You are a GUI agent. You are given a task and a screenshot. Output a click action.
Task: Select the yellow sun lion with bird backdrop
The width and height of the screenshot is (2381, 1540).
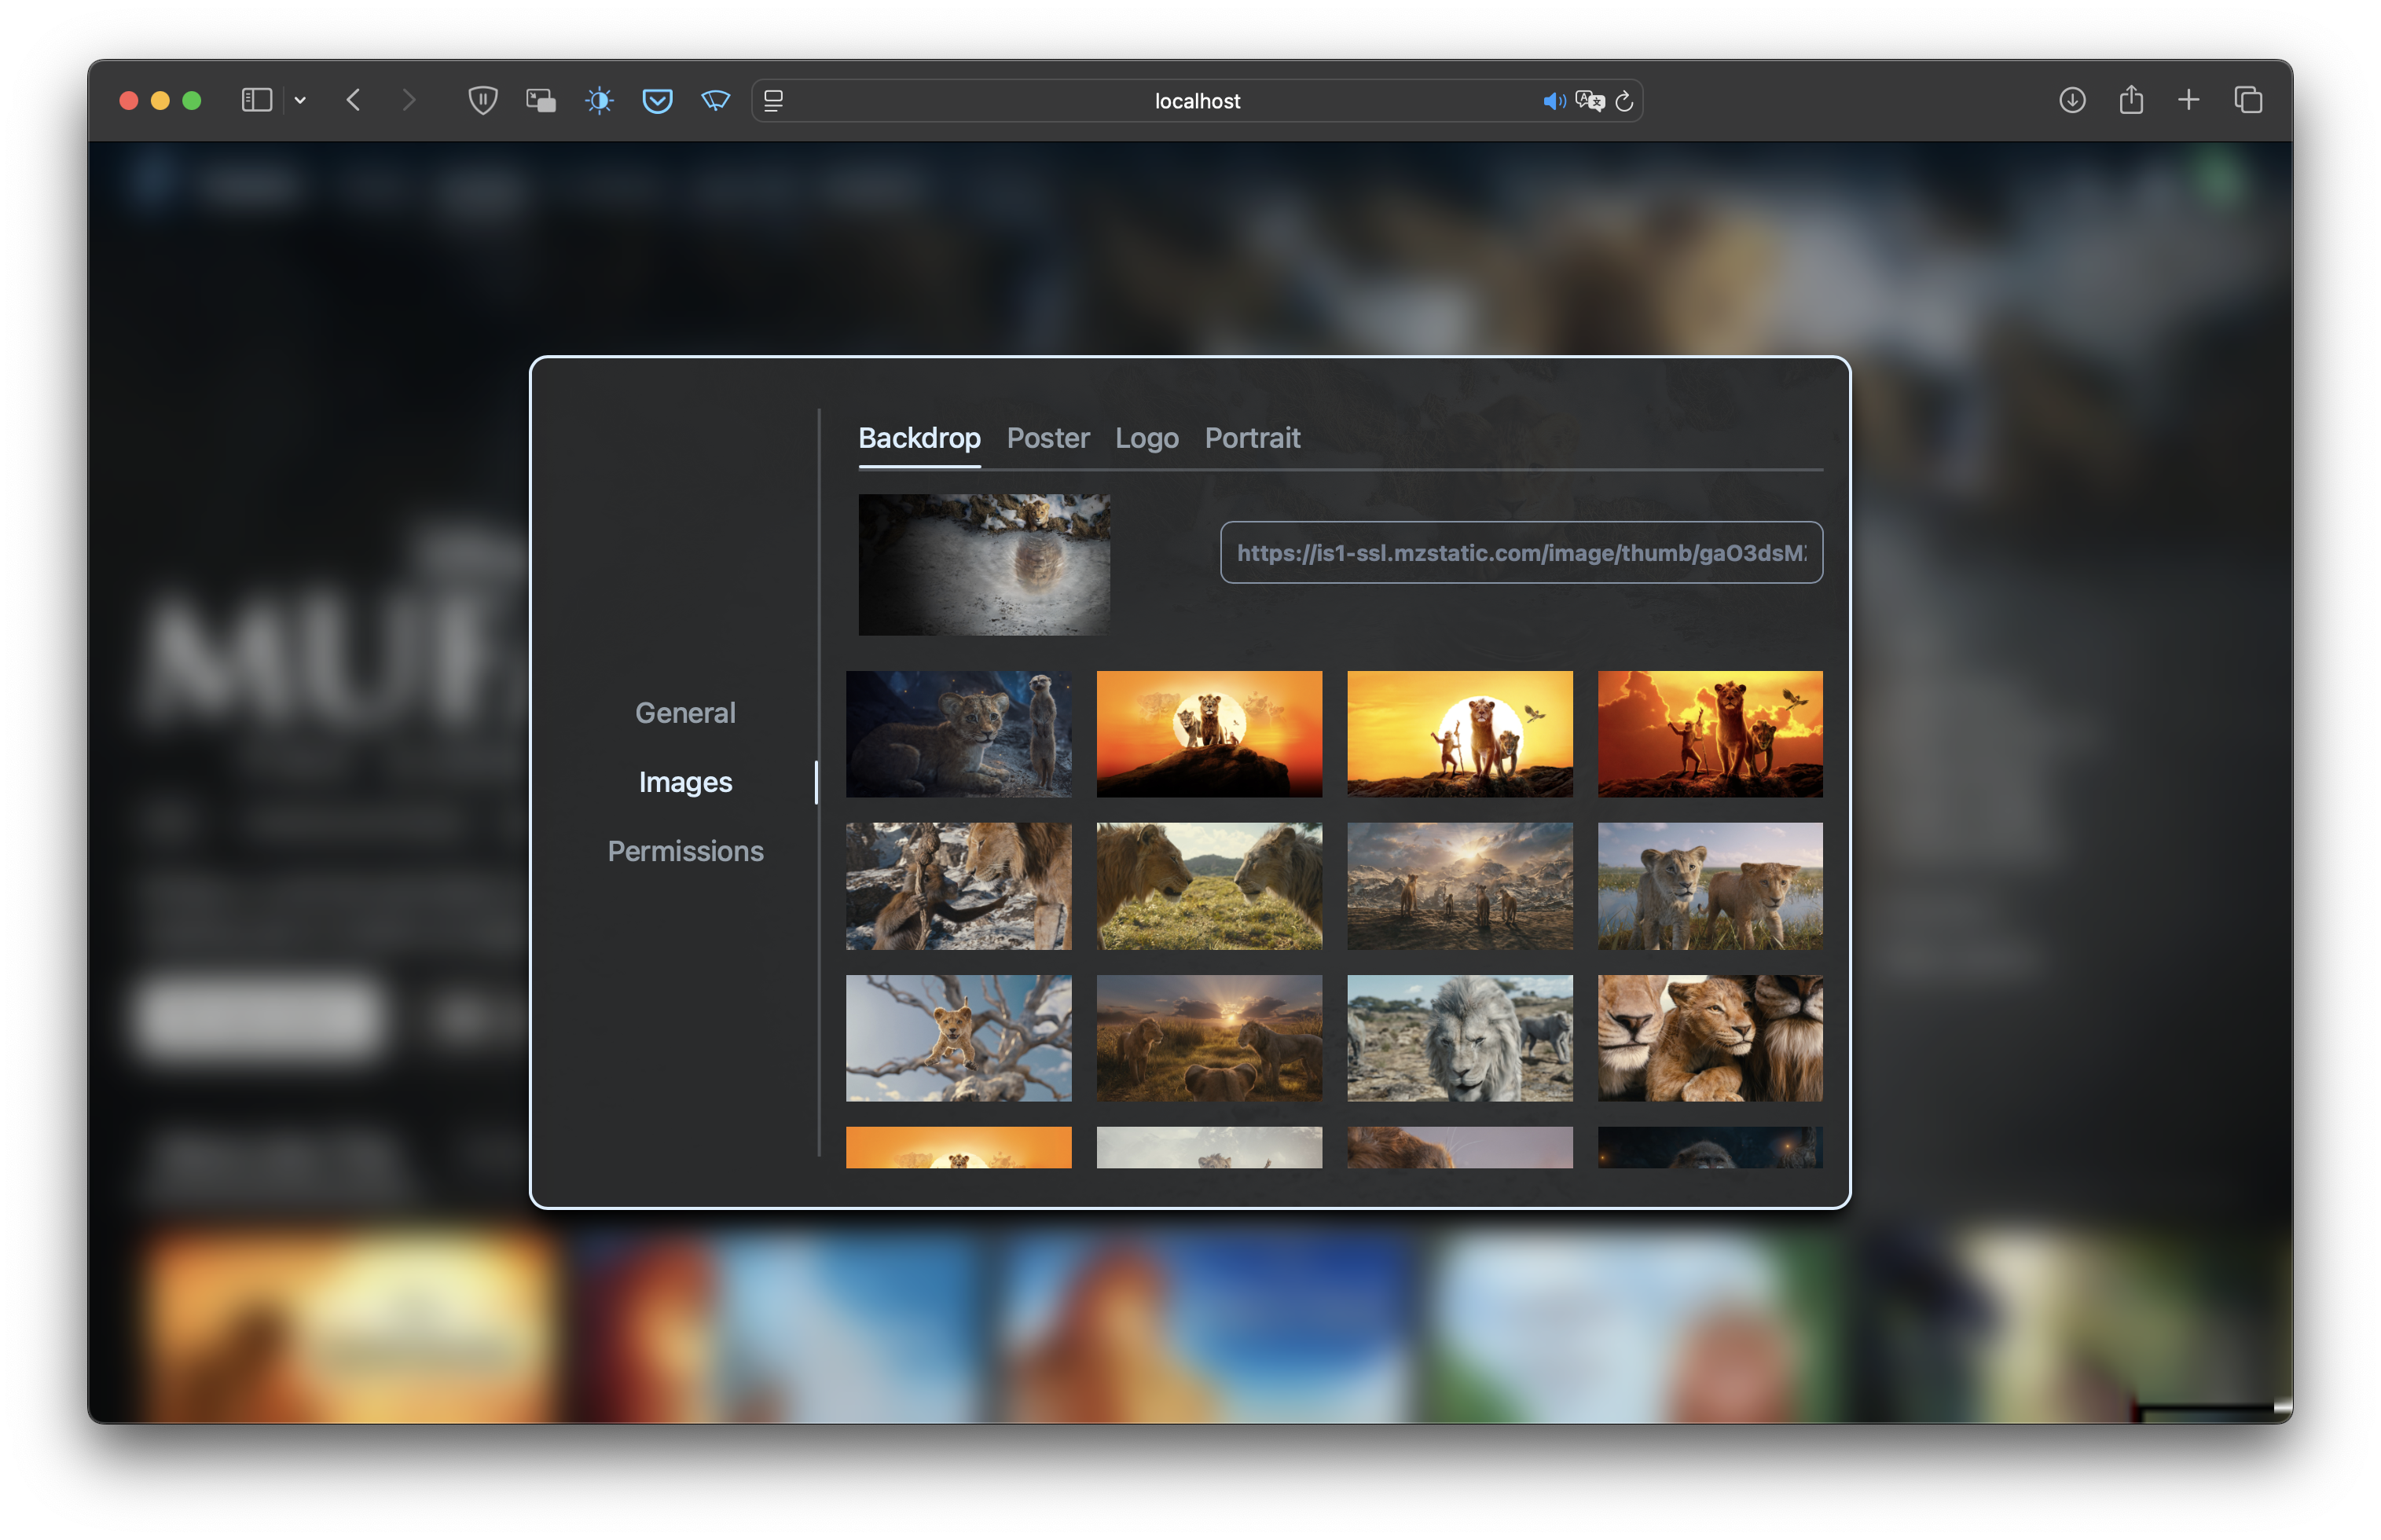1459,734
